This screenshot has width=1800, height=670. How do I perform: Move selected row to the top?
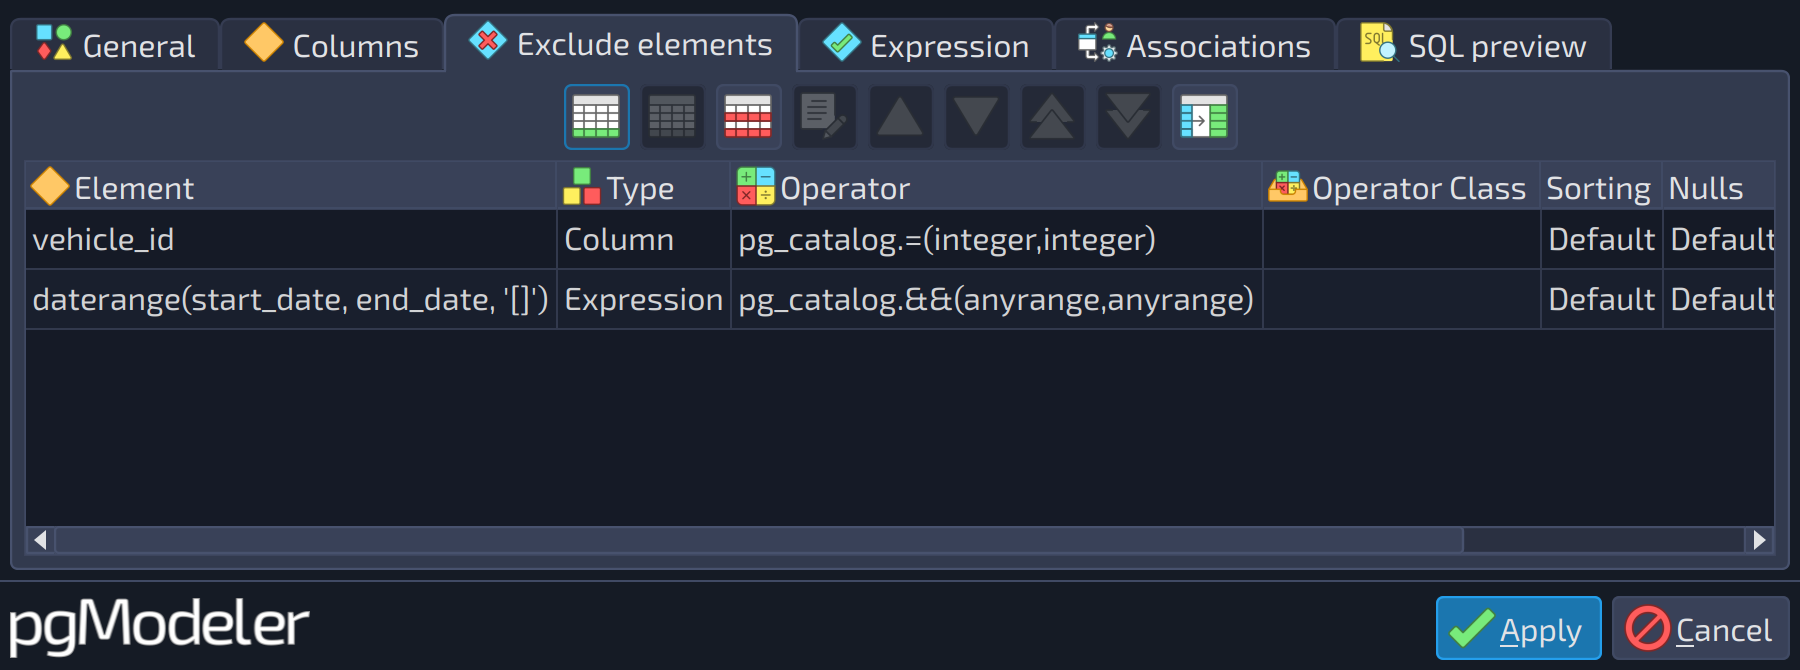[1052, 117]
